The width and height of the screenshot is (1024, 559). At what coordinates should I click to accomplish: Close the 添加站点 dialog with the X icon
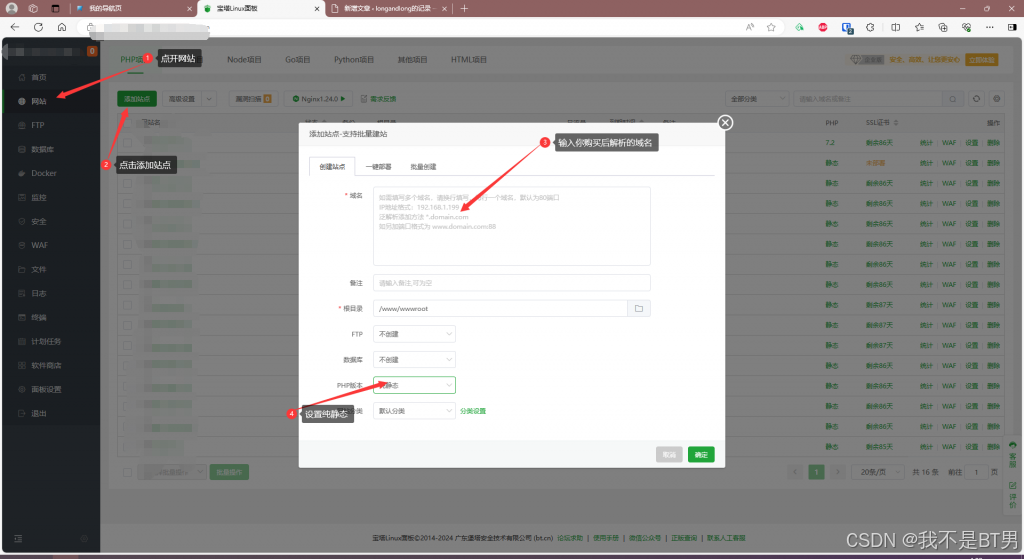(x=725, y=122)
